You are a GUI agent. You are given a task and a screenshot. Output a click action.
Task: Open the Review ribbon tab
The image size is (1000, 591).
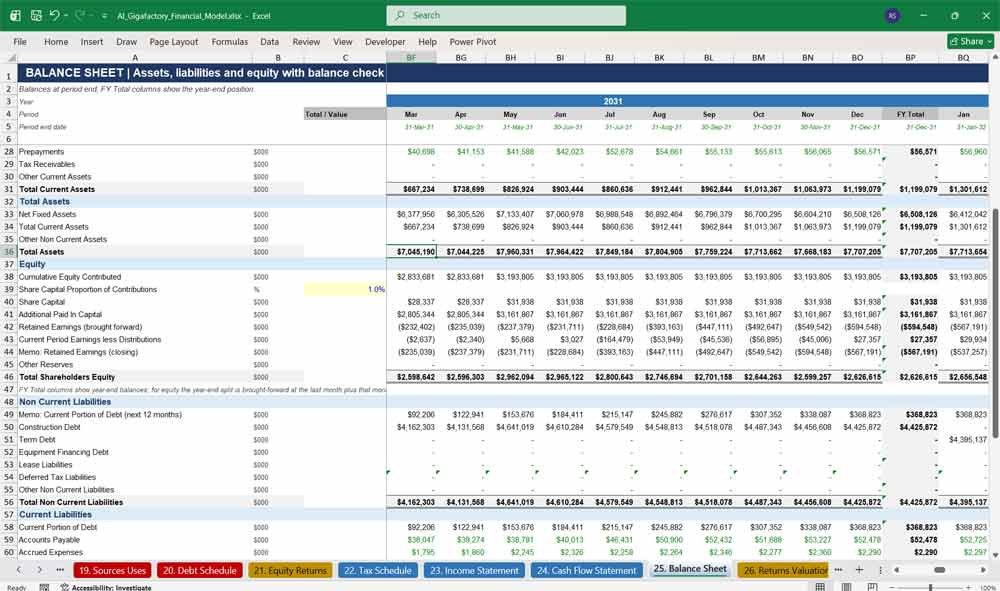tap(306, 41)
